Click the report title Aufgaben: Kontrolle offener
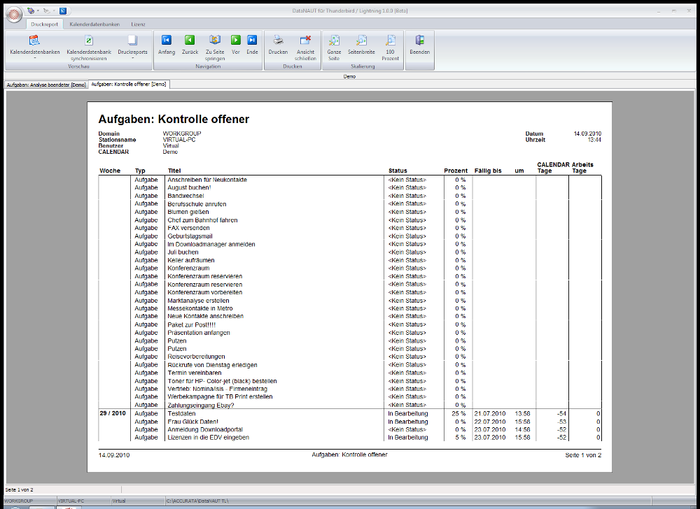Viewport: 700px width, 509px height. point(174,119)
